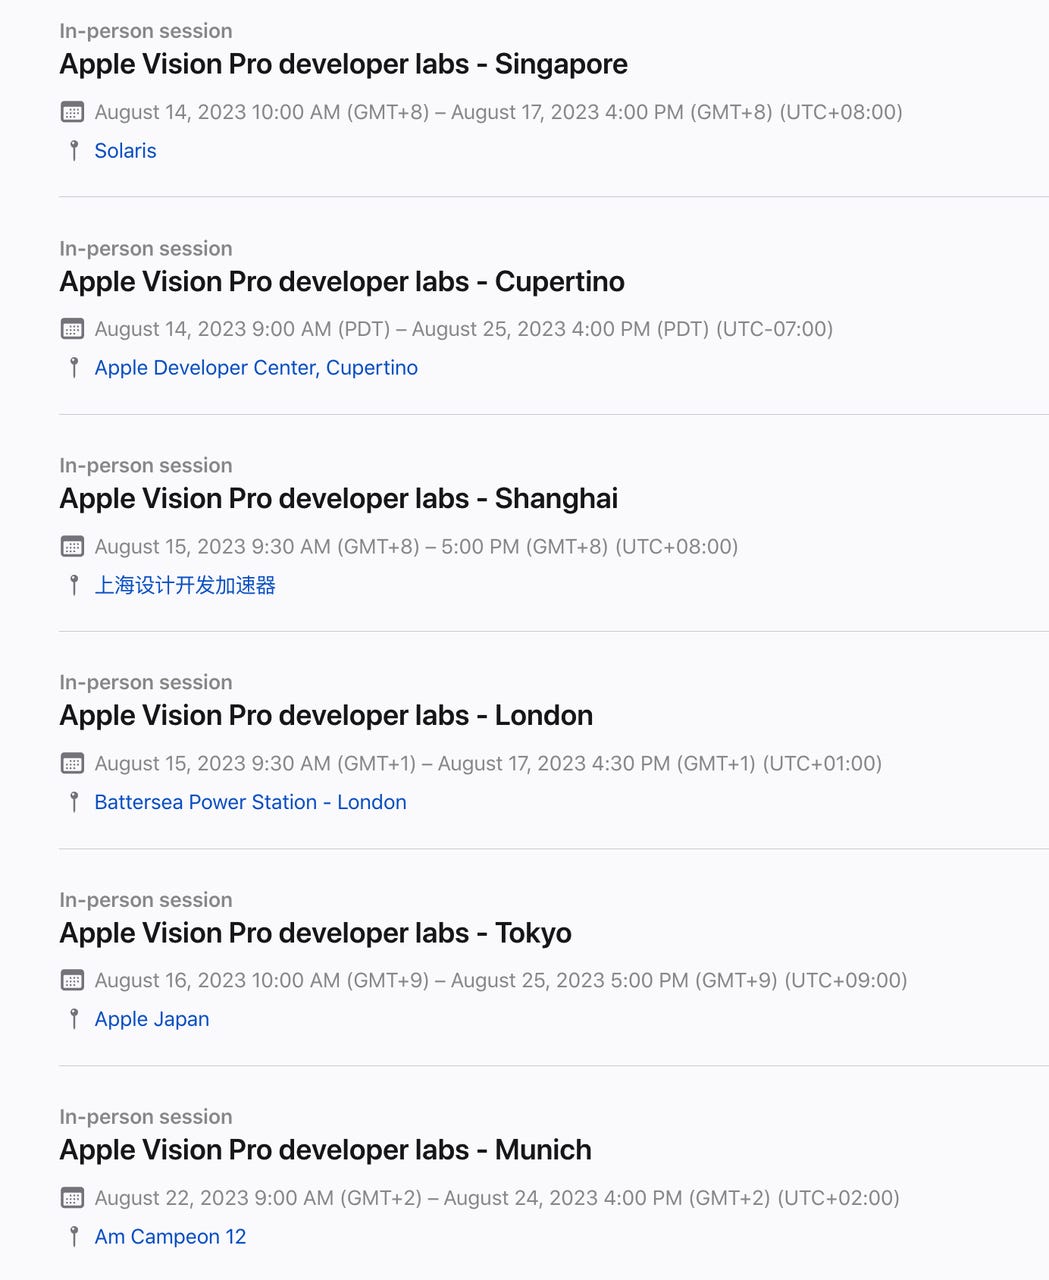Image resolution: width=1049 pixels, height=1280 pixels.
Task: Click the pin icon beside Battersea Power Station
Action: pyautogui.click(x=73, y=802)
